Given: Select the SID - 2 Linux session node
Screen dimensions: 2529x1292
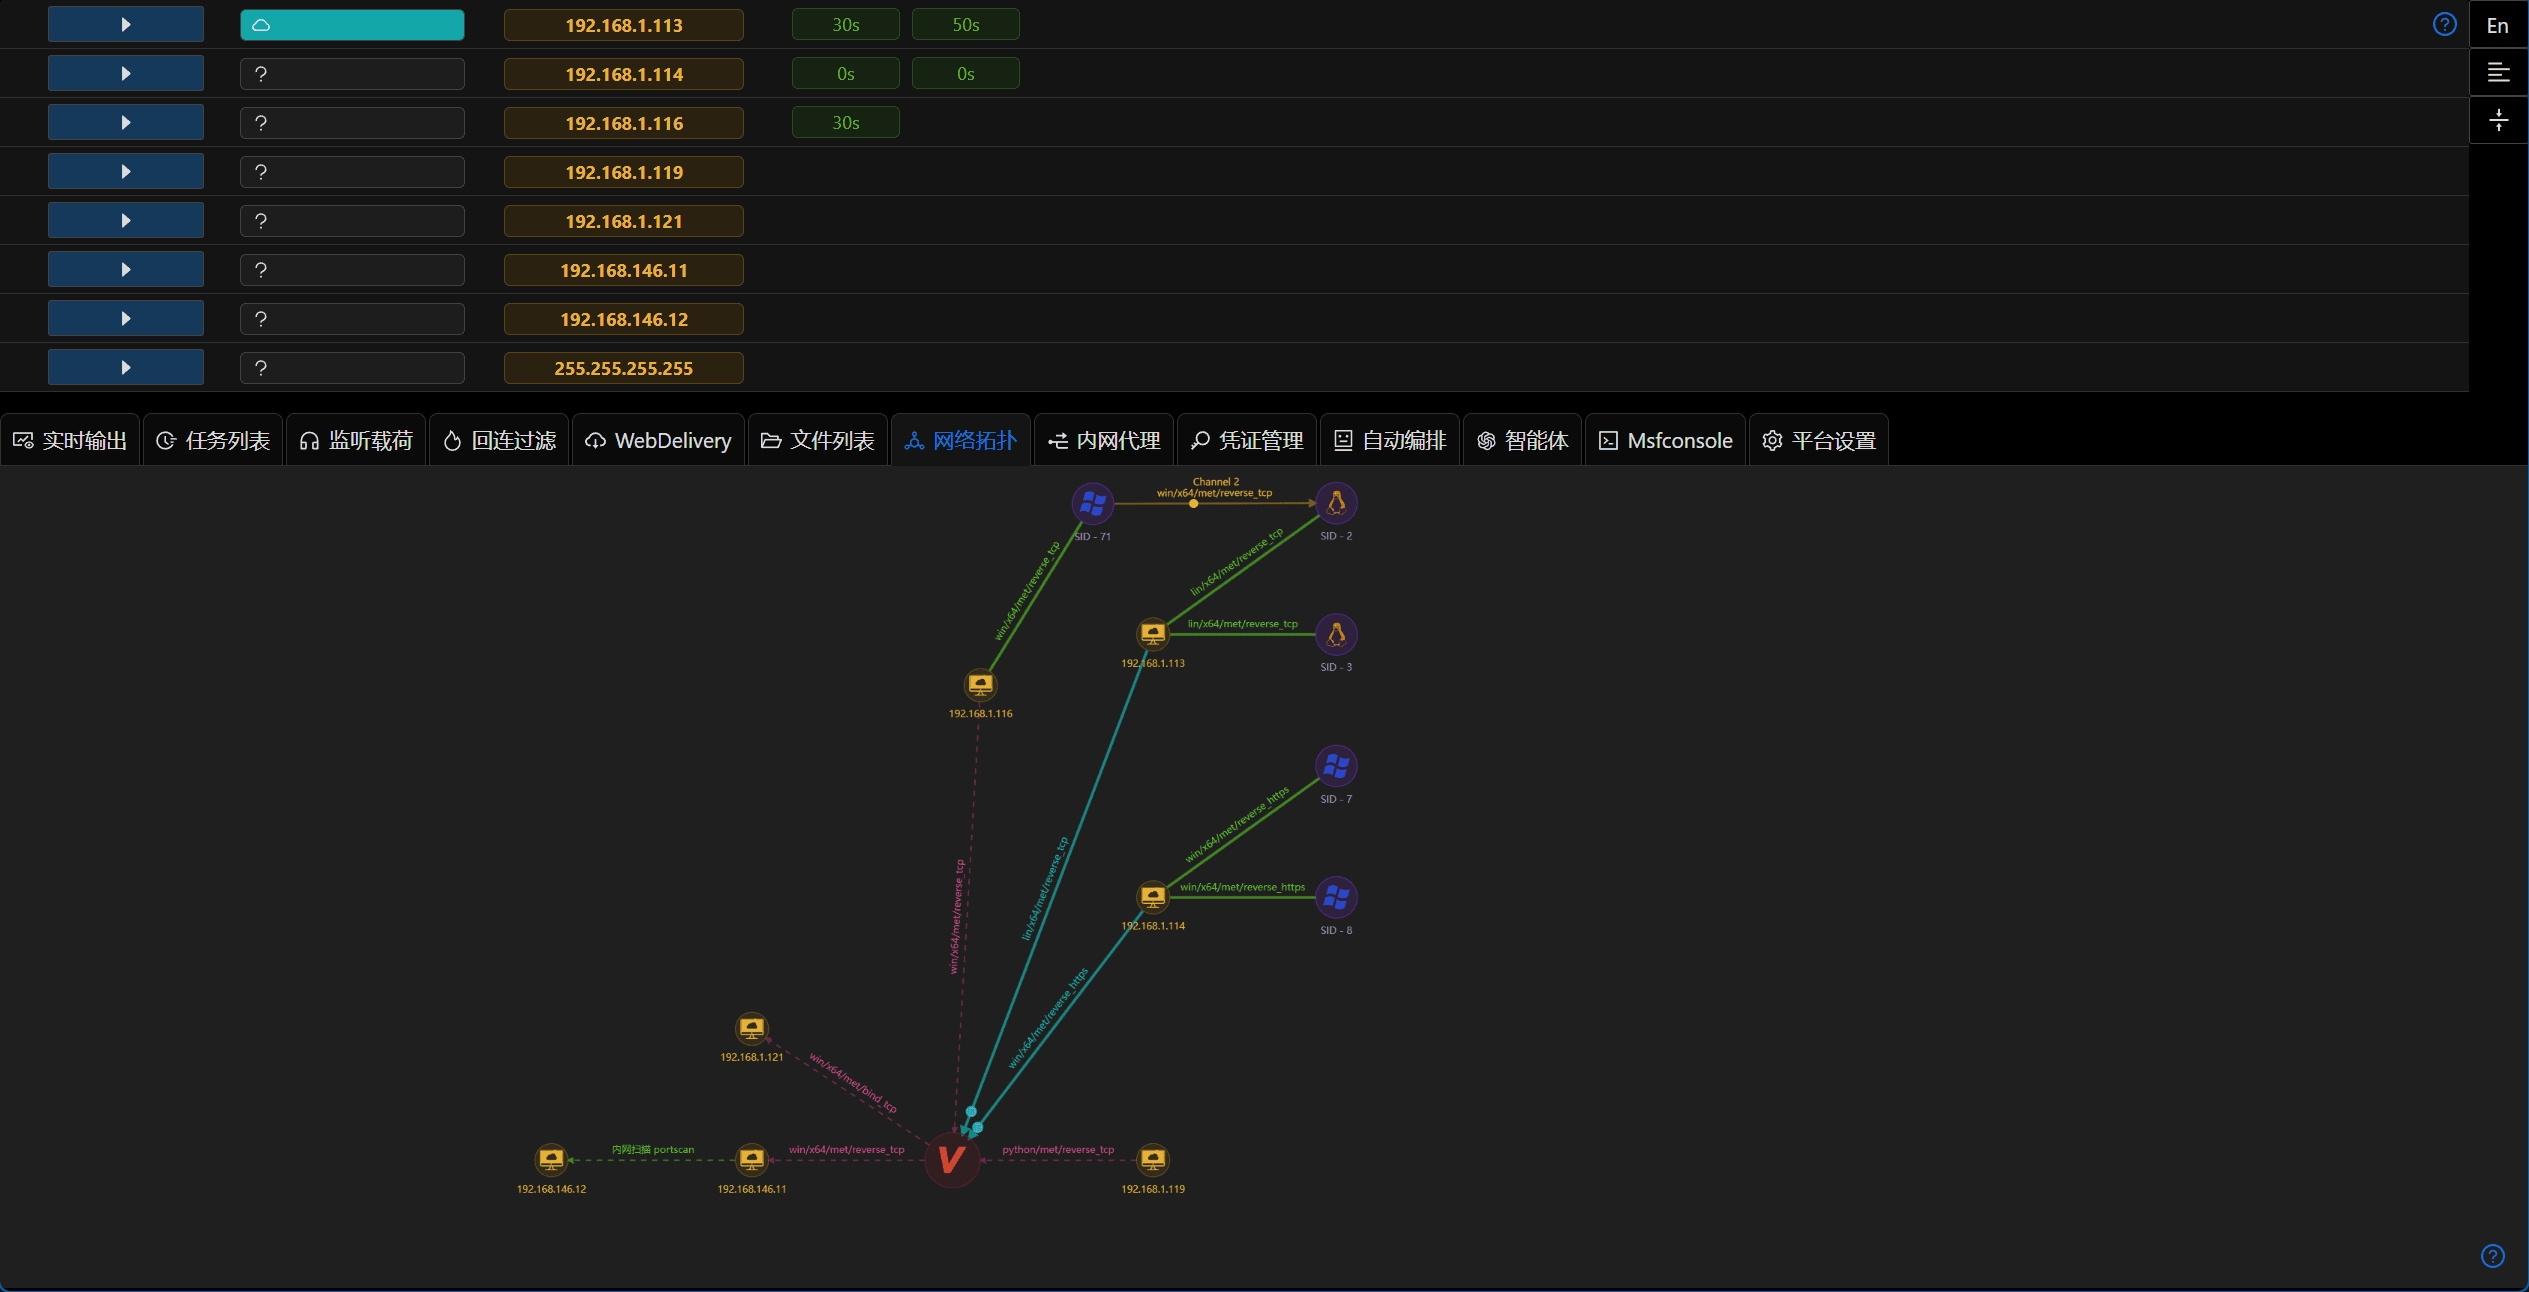Looking at the screenshot, I should coord(1336,503).
